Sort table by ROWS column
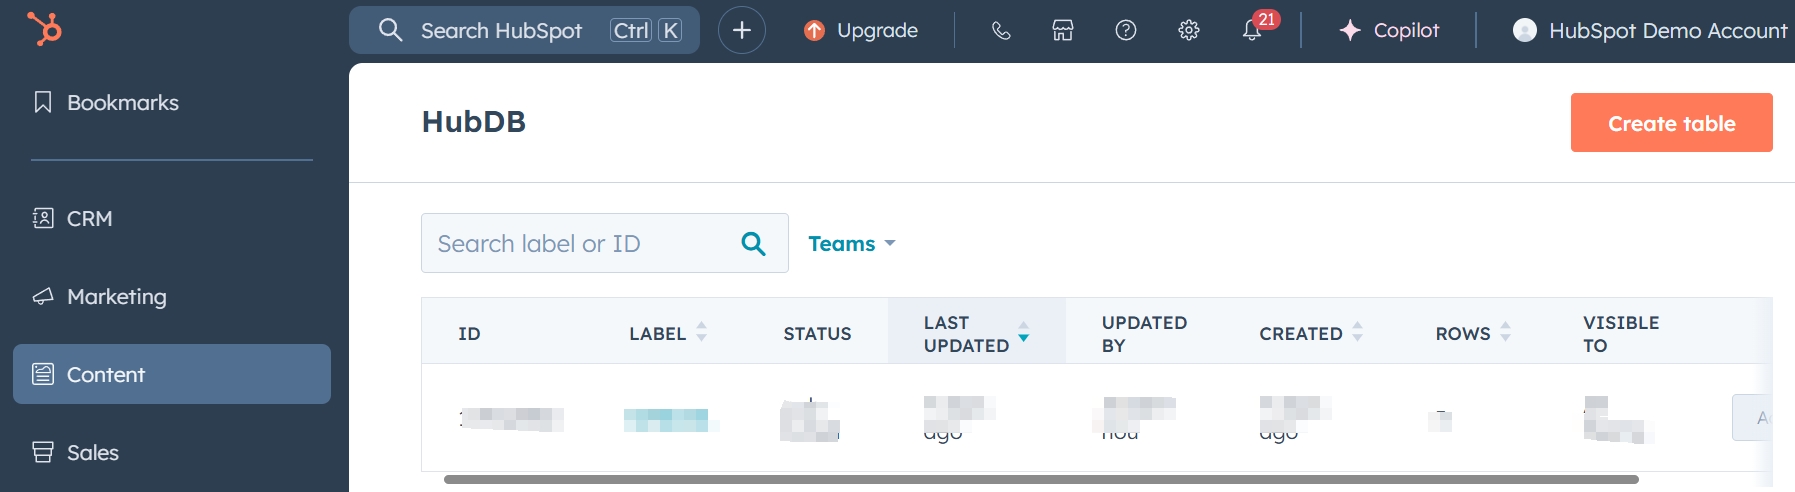Screen dimensions: 1795x492 [1473, 333]
